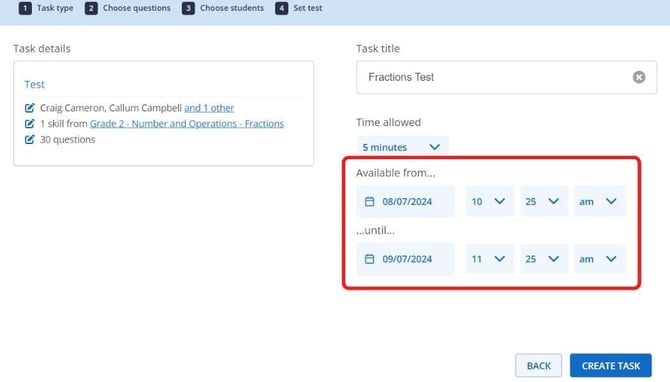Open the 'and 1 other' students link
Screen dimensions: 670x382
coord(209,108)
